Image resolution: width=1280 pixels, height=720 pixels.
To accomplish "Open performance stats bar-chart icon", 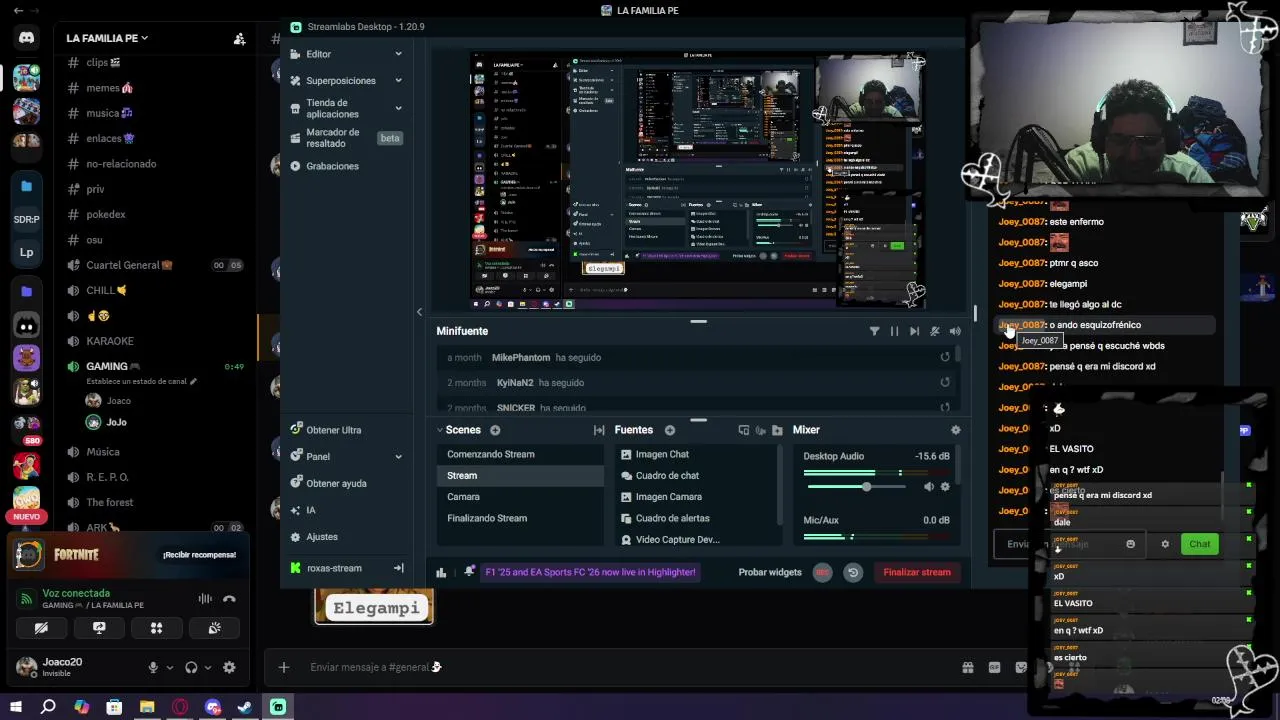I will pyautogui.click(x=441, y=572).
